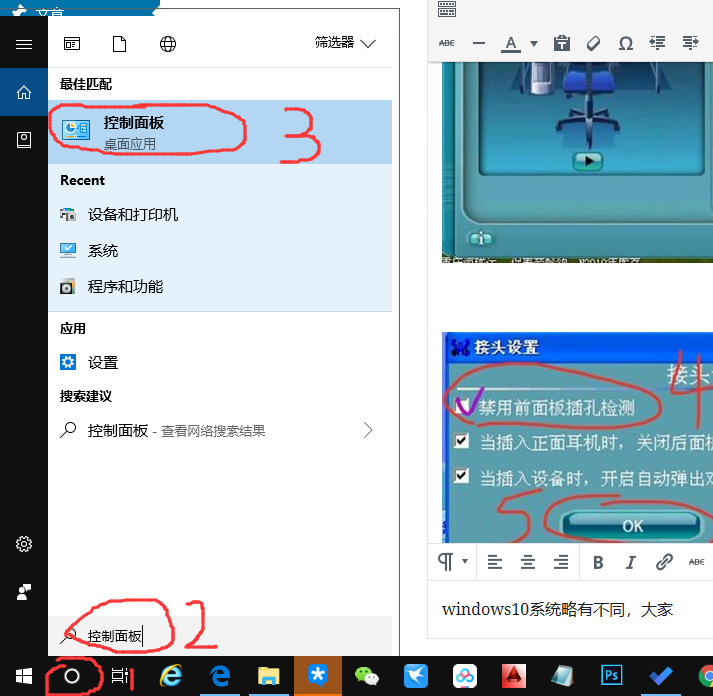Insert a special character with Omega icon

point(626,44)
